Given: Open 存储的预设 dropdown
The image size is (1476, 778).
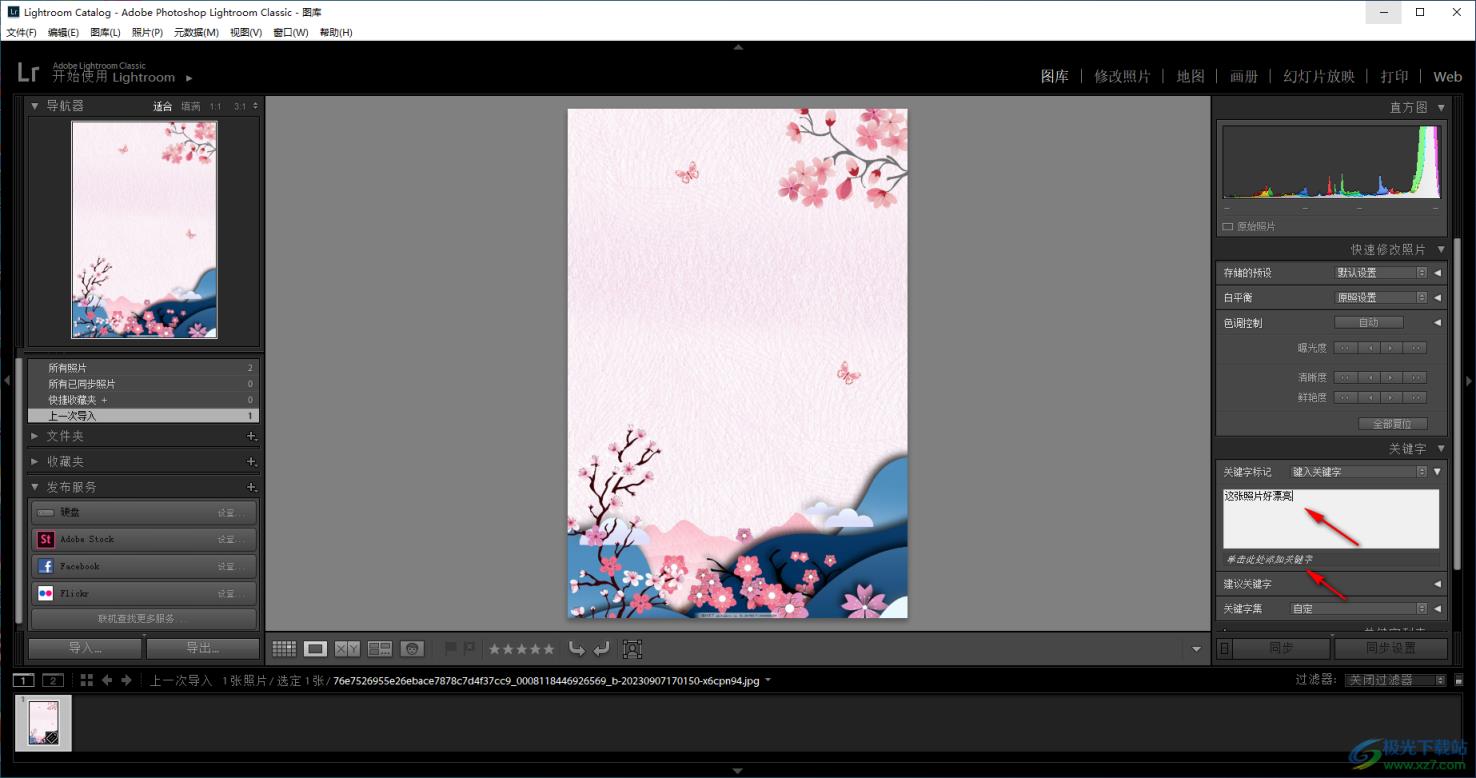Looking at the screenshot, I should tap(1382, 272).
